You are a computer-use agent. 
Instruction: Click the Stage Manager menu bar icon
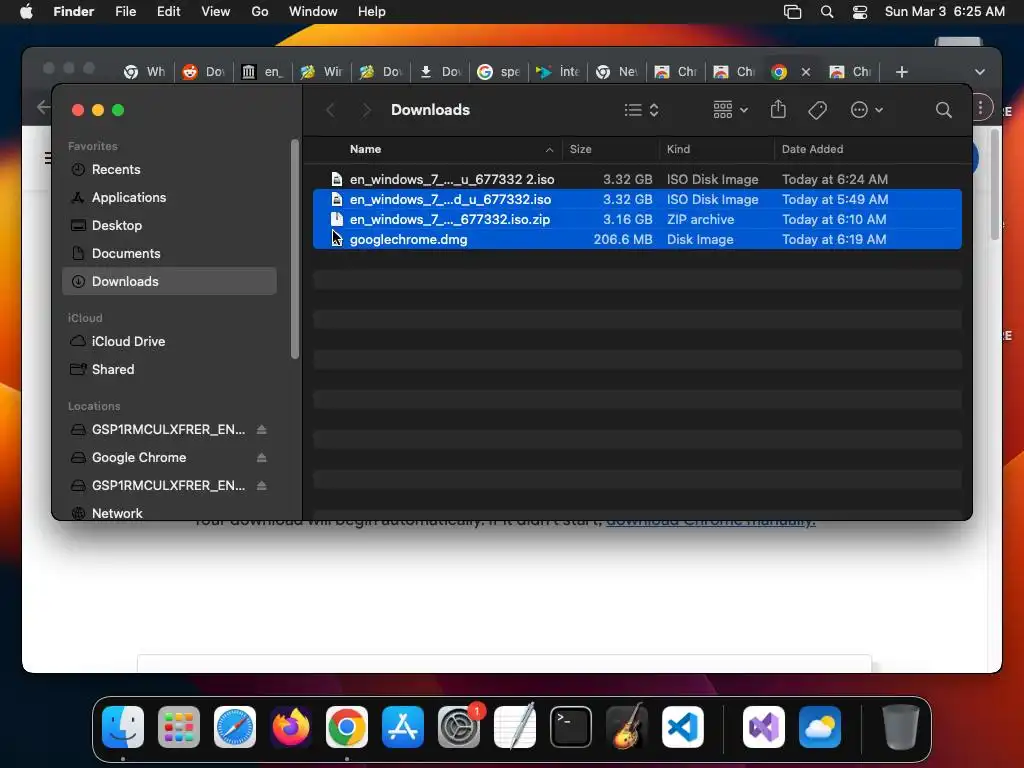792,12
